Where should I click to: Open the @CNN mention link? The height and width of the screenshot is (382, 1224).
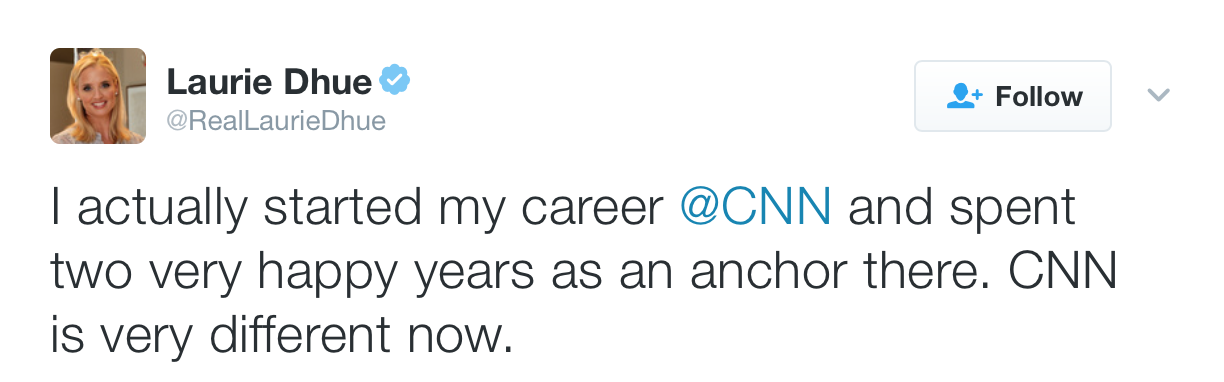click(x=755, y=209)
